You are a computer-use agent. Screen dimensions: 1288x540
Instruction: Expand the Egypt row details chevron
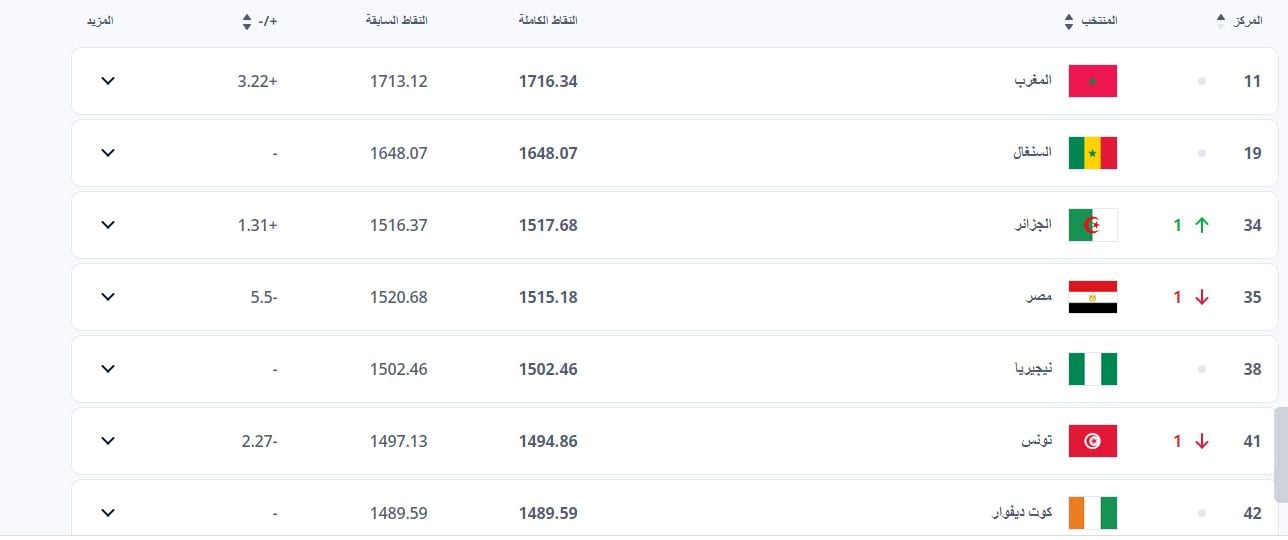click(108, 297)
